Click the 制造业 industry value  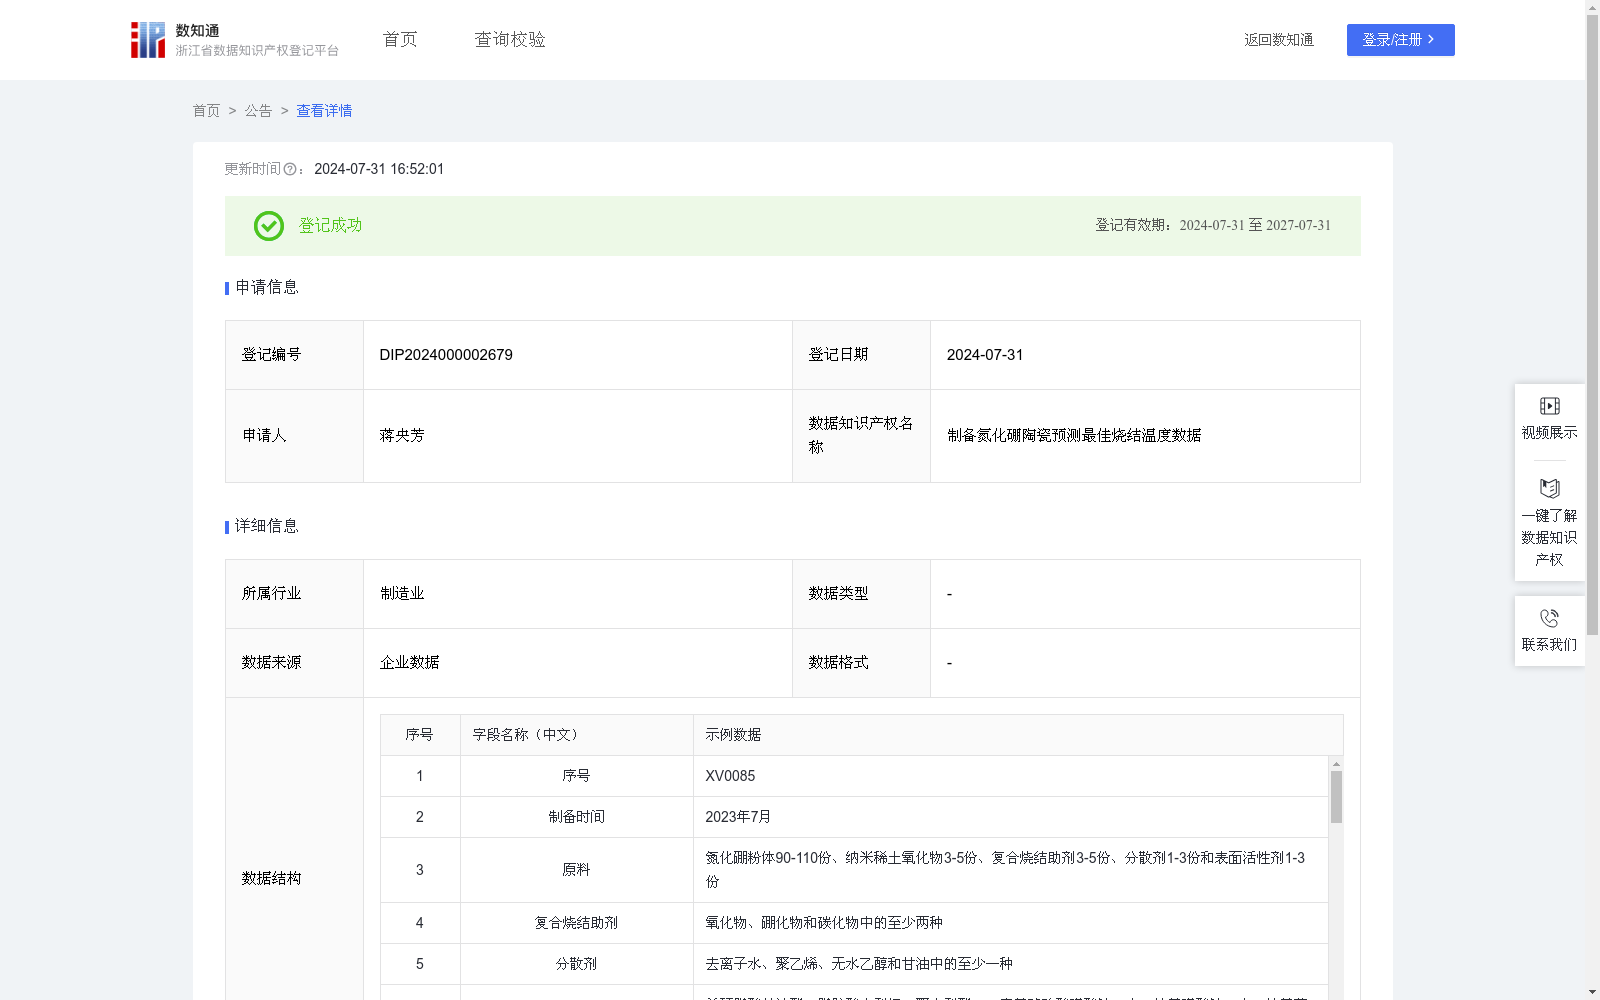pyautogui.click(x=402, y=594)
